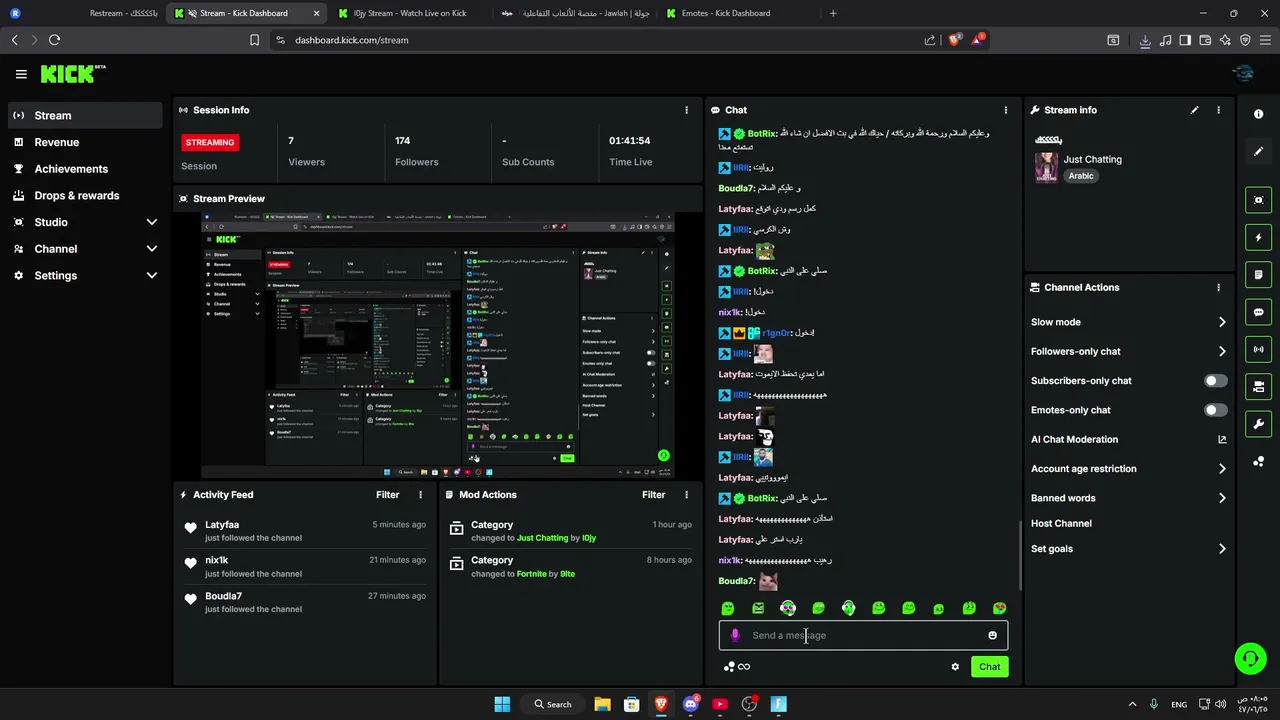
Task: Click the Brave Leo AI sparkle icon
Action: click(x=1225, y=40)
